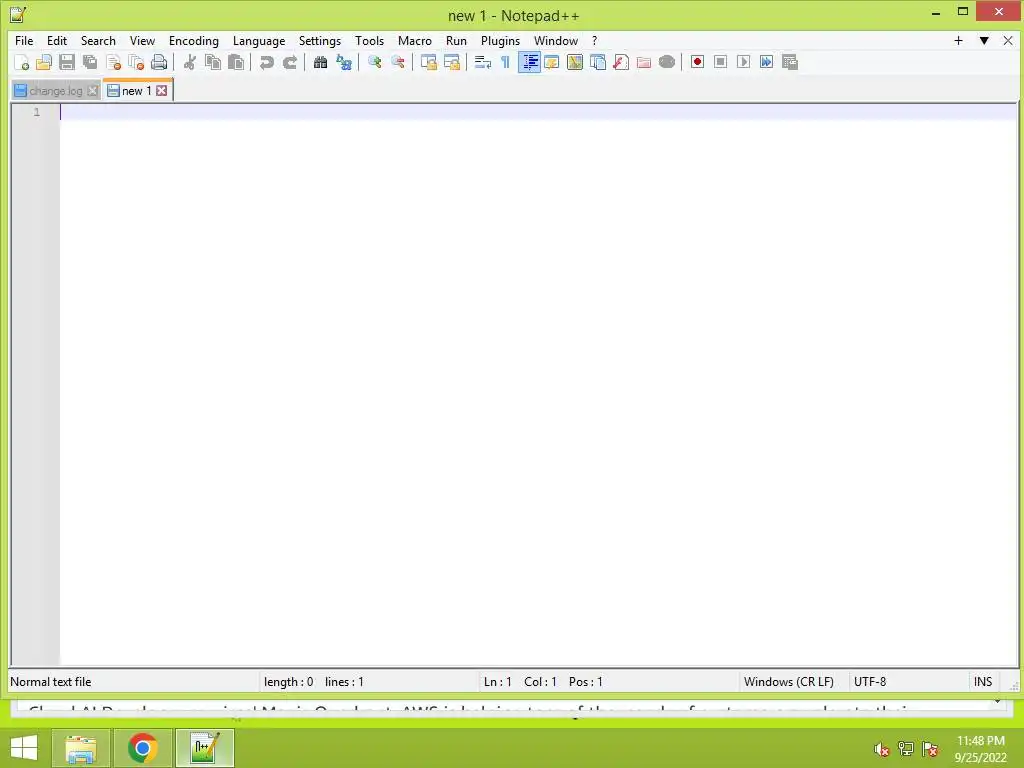Select the new 1 tab
The width and height of the screenshot is (1024, 768).
click(x=136, y=91)
